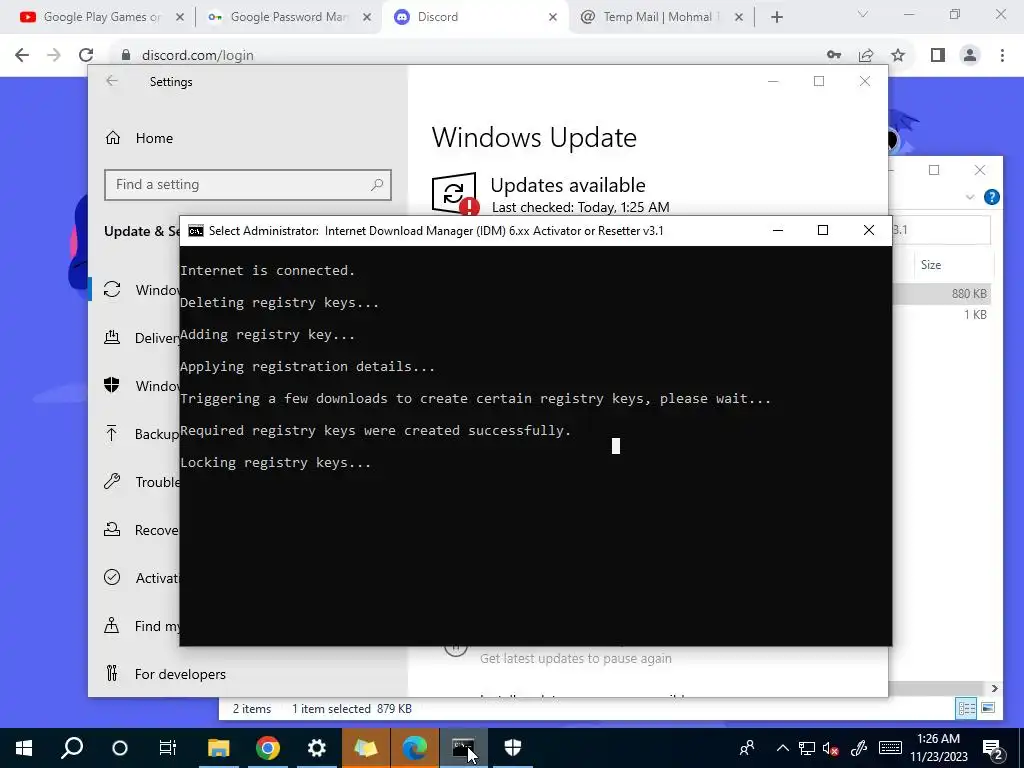Open Delivery Optimization settings

[x=136, y=338]
